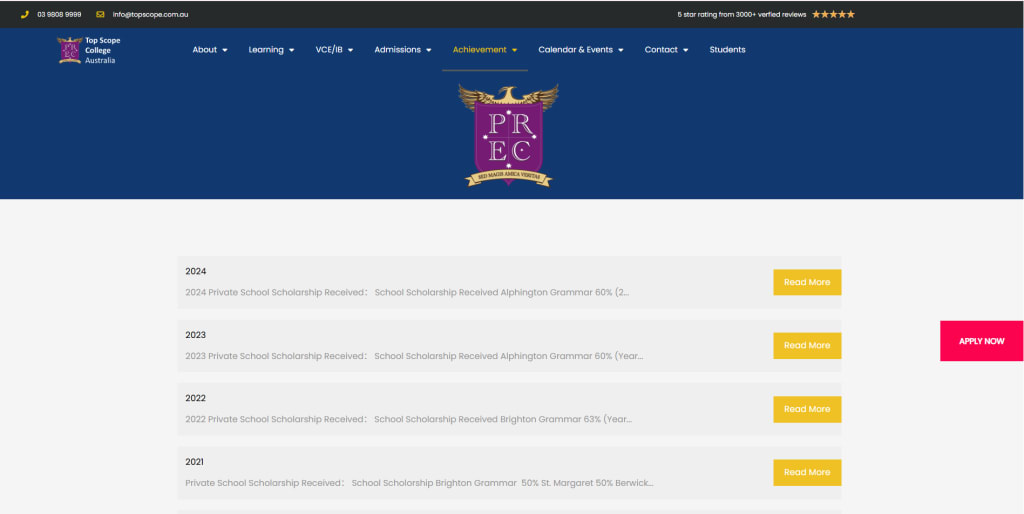Click the large PREC crest emblem
The image size is (1024, 514).
(x=508, y=135)
